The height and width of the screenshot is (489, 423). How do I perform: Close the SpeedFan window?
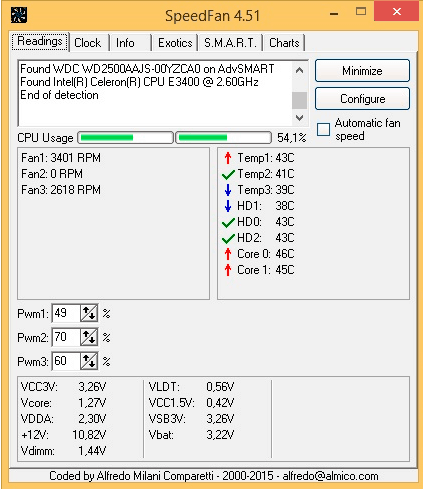(x=397, y=11)
